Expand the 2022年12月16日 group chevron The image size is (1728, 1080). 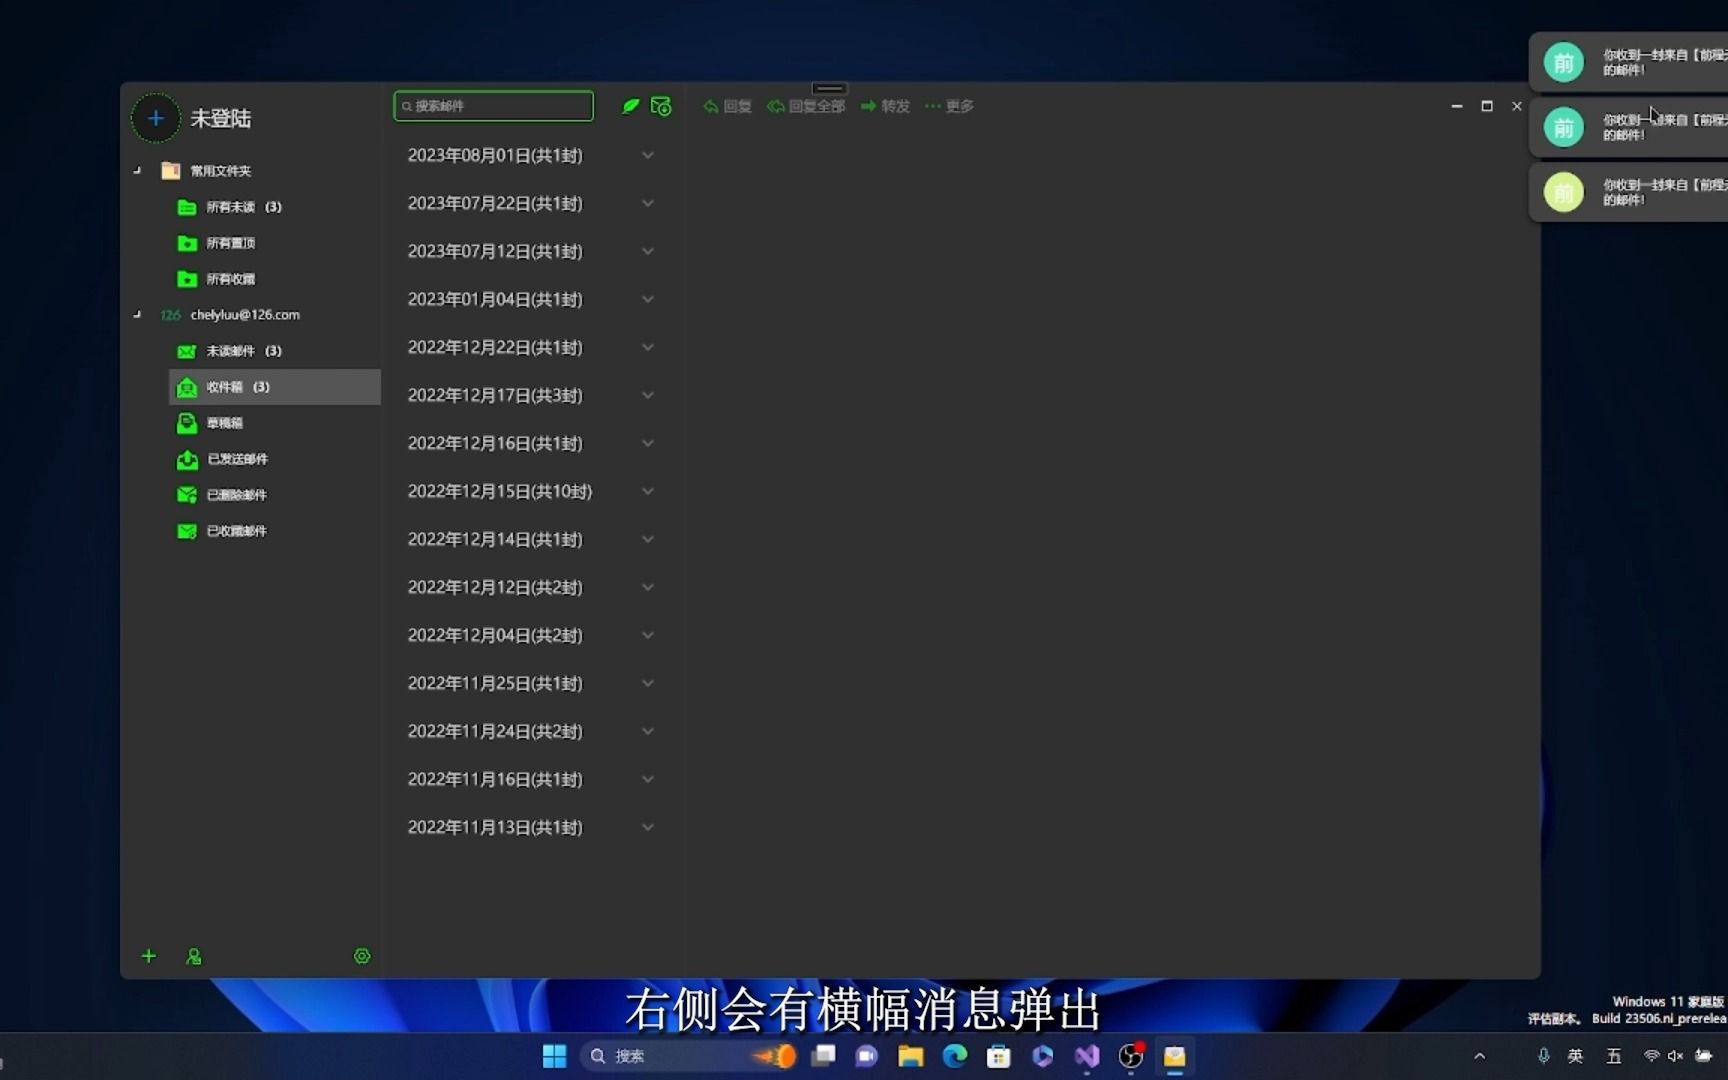(x=648, y=443)
